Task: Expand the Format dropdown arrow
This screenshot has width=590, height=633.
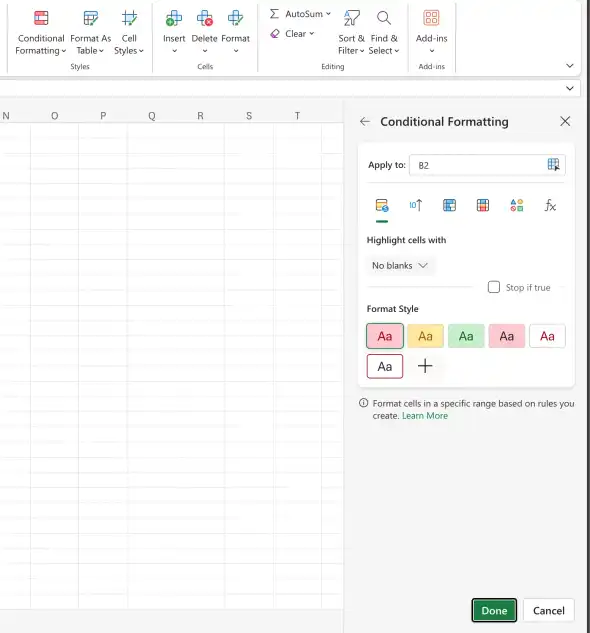Action: point(236,51)
